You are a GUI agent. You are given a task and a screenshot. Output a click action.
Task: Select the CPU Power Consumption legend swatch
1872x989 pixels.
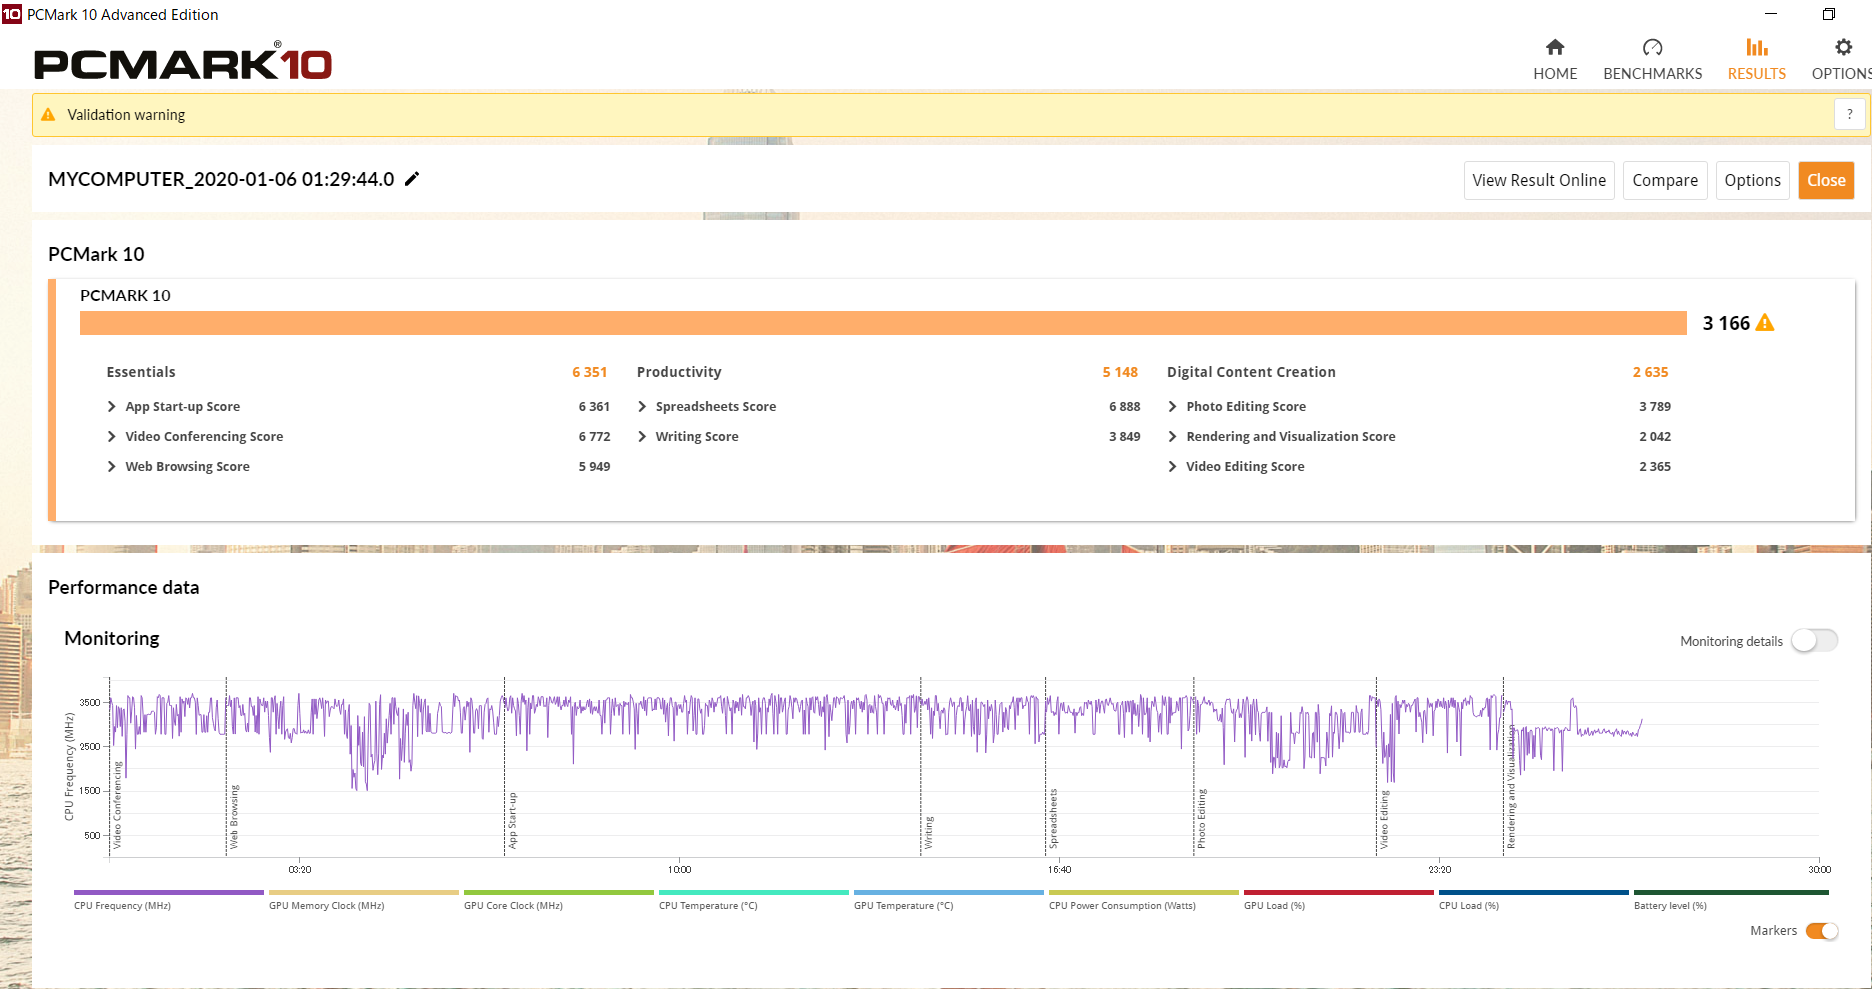click(x=1144, y=892)
